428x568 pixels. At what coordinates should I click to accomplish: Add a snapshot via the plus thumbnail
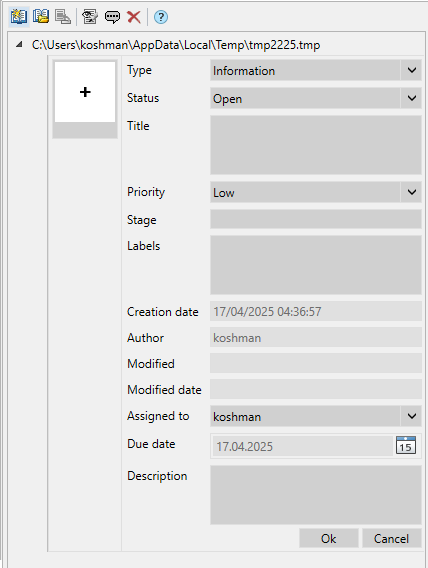tap(85, 92)
